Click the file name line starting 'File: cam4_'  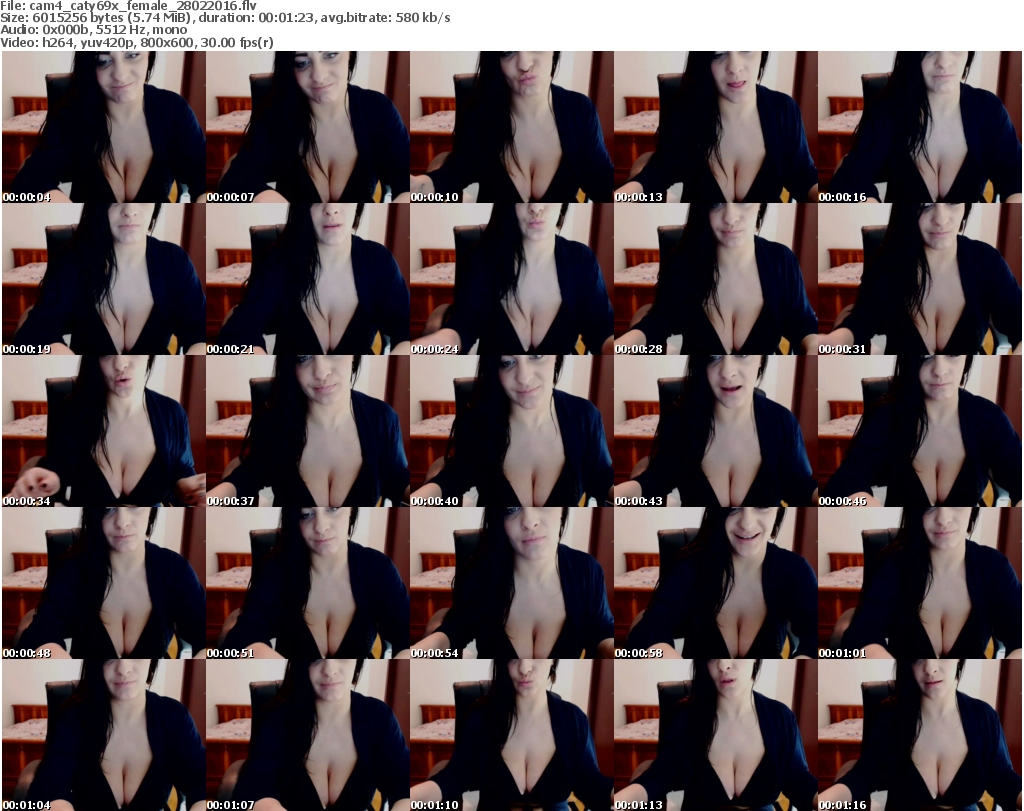coord(129,6)
